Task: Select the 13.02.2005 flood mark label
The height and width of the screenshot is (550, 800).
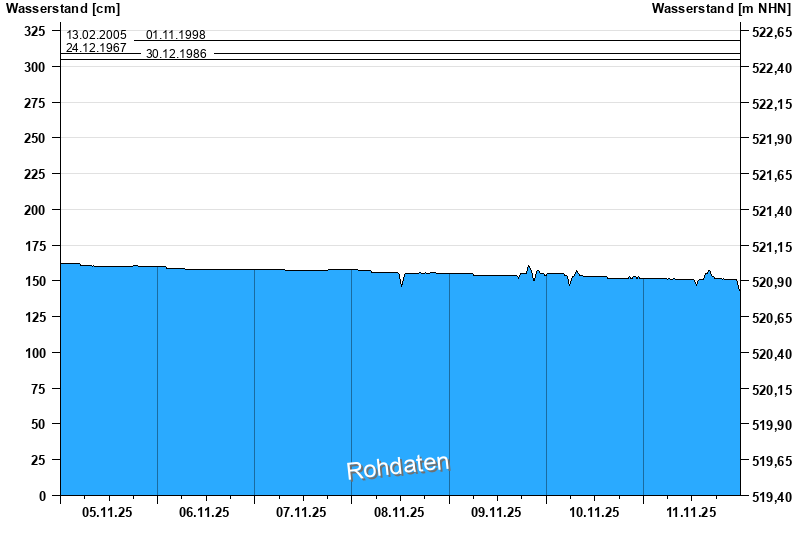Action: (x=96, y=35)
